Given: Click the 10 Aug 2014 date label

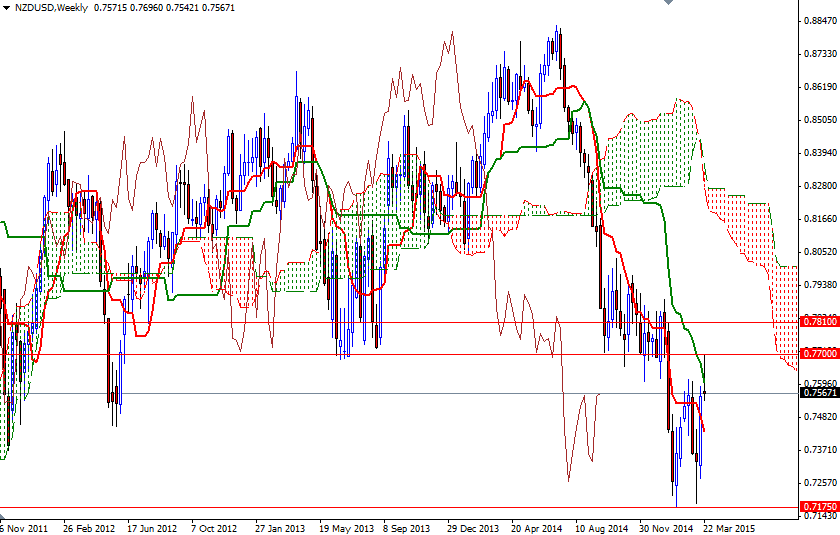Looking at the screenshot, I should (x=601, y=529).
